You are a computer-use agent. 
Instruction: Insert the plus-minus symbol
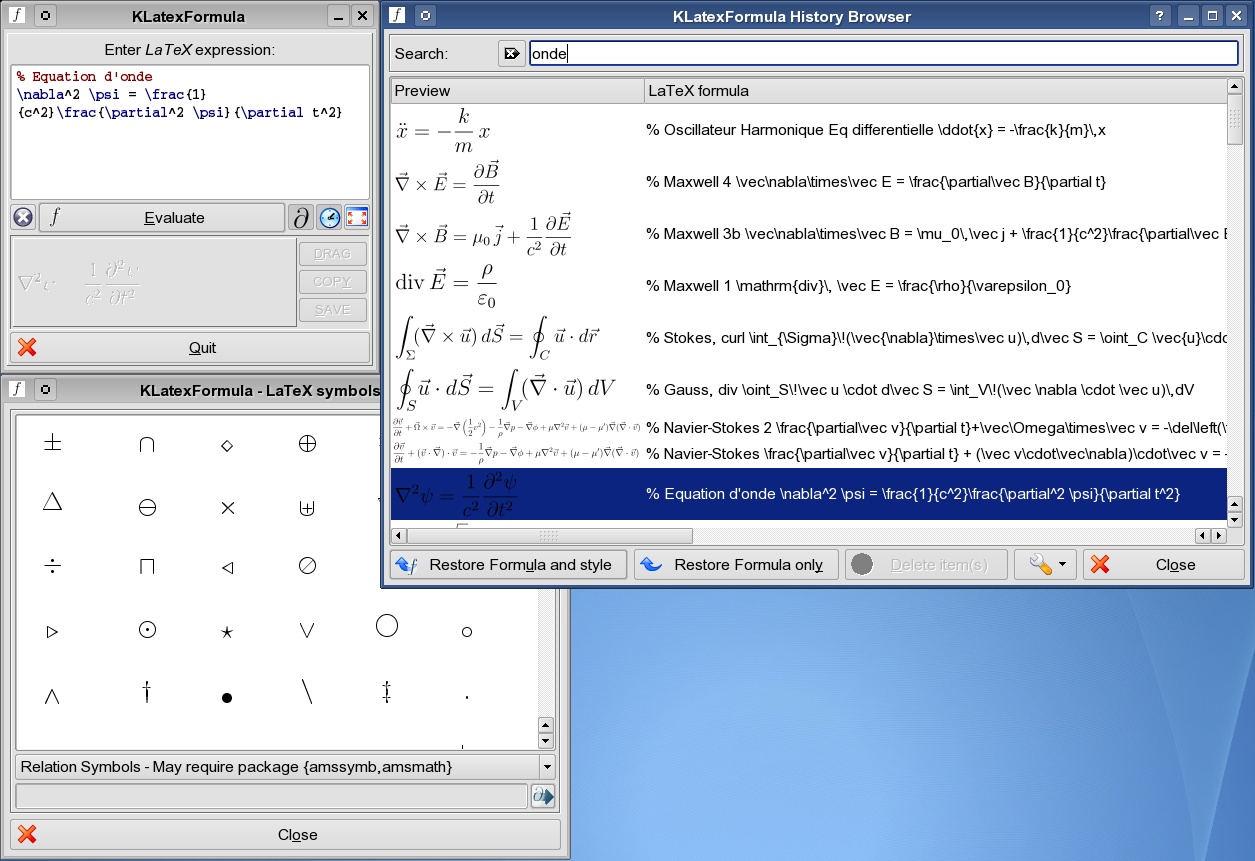[53, 444]
